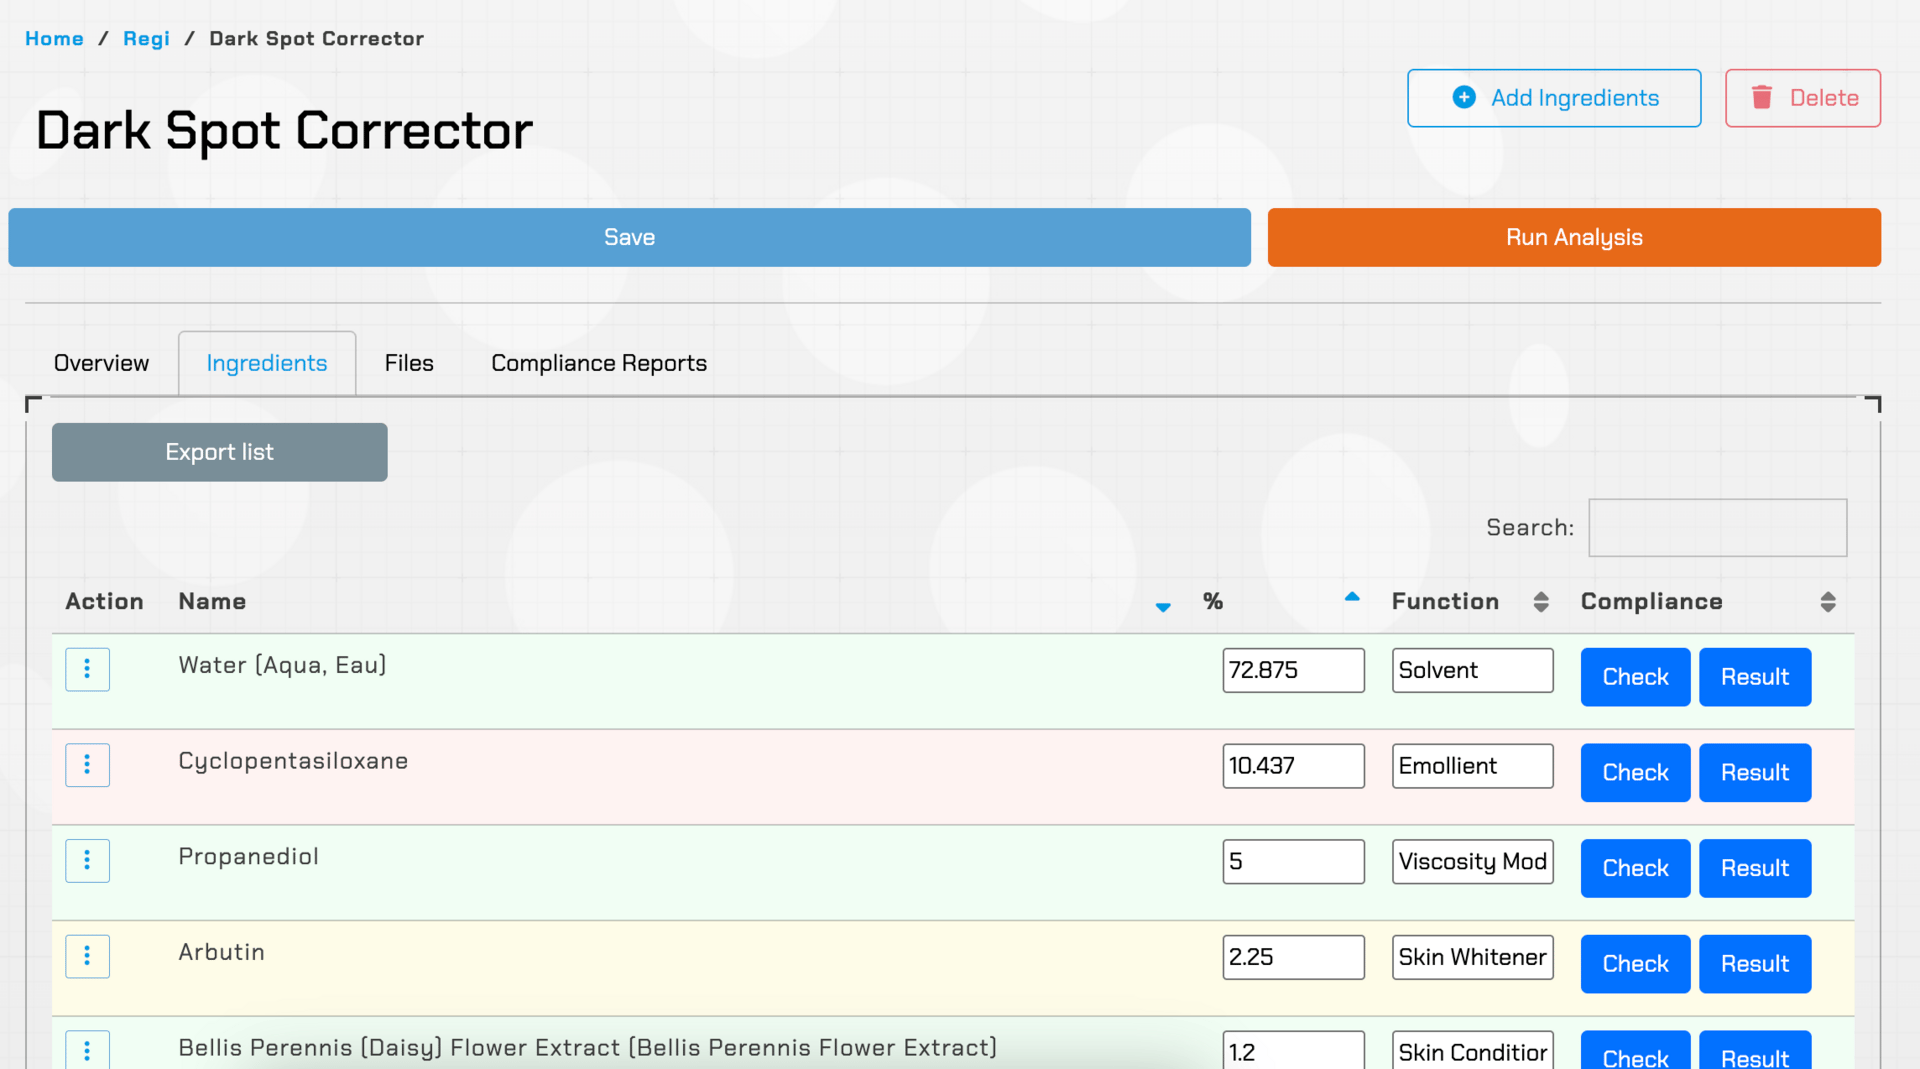Edit Water percentage field 72.875
This screenshot has width=1920, height=1069.
(x=1293, y=670)
